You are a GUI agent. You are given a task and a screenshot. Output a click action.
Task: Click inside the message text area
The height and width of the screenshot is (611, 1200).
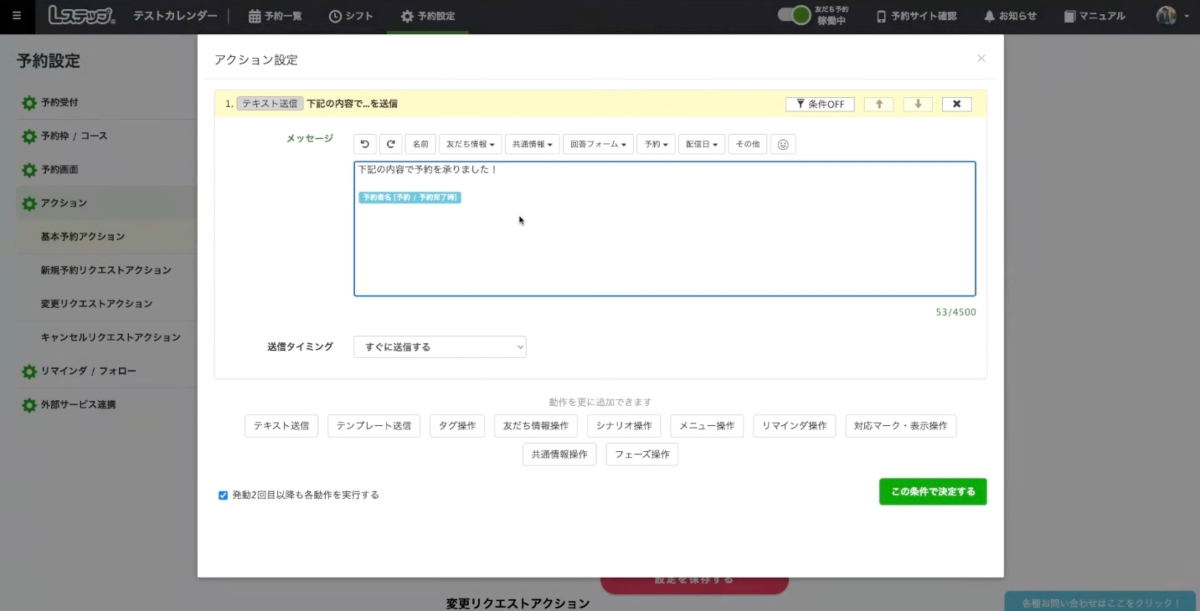click(x=664, y=250)
